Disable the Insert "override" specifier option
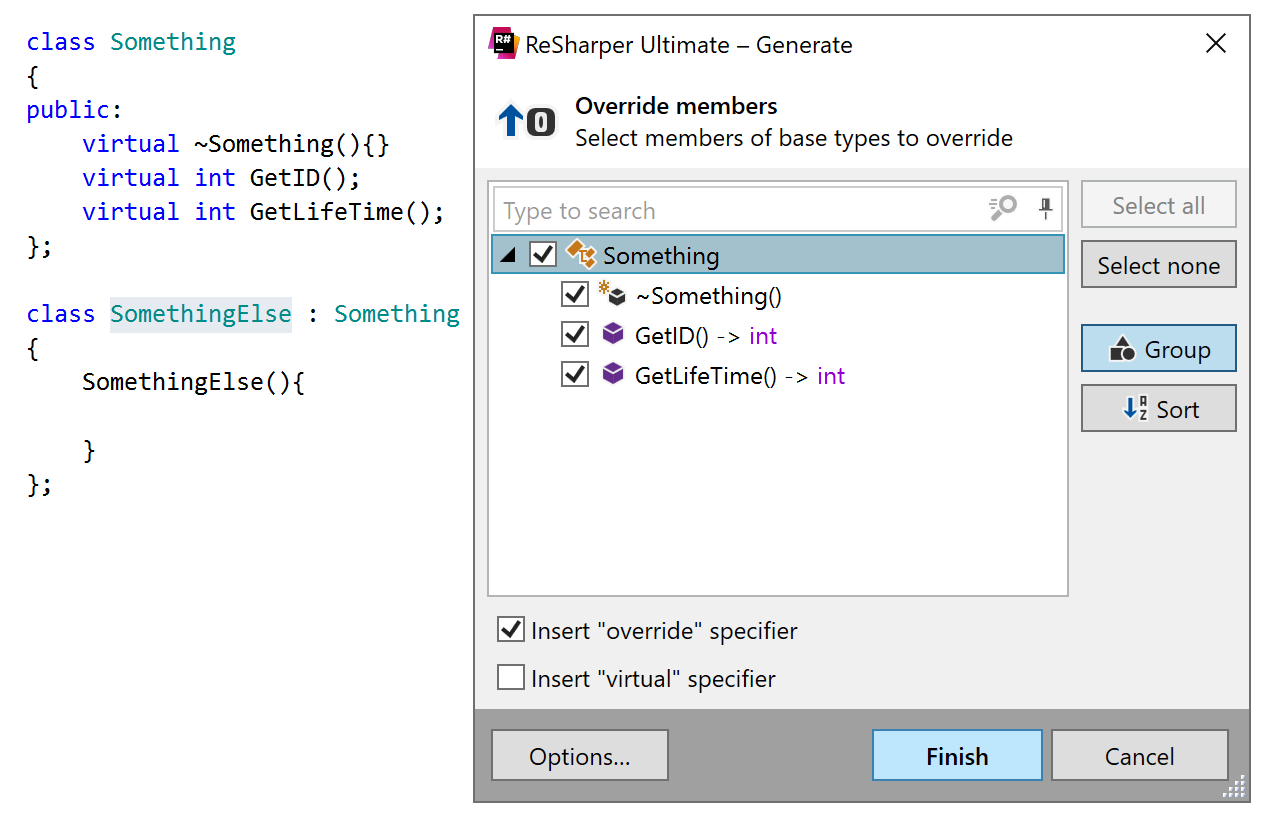This screenshot has height=820, width=1264. [510, 629]
